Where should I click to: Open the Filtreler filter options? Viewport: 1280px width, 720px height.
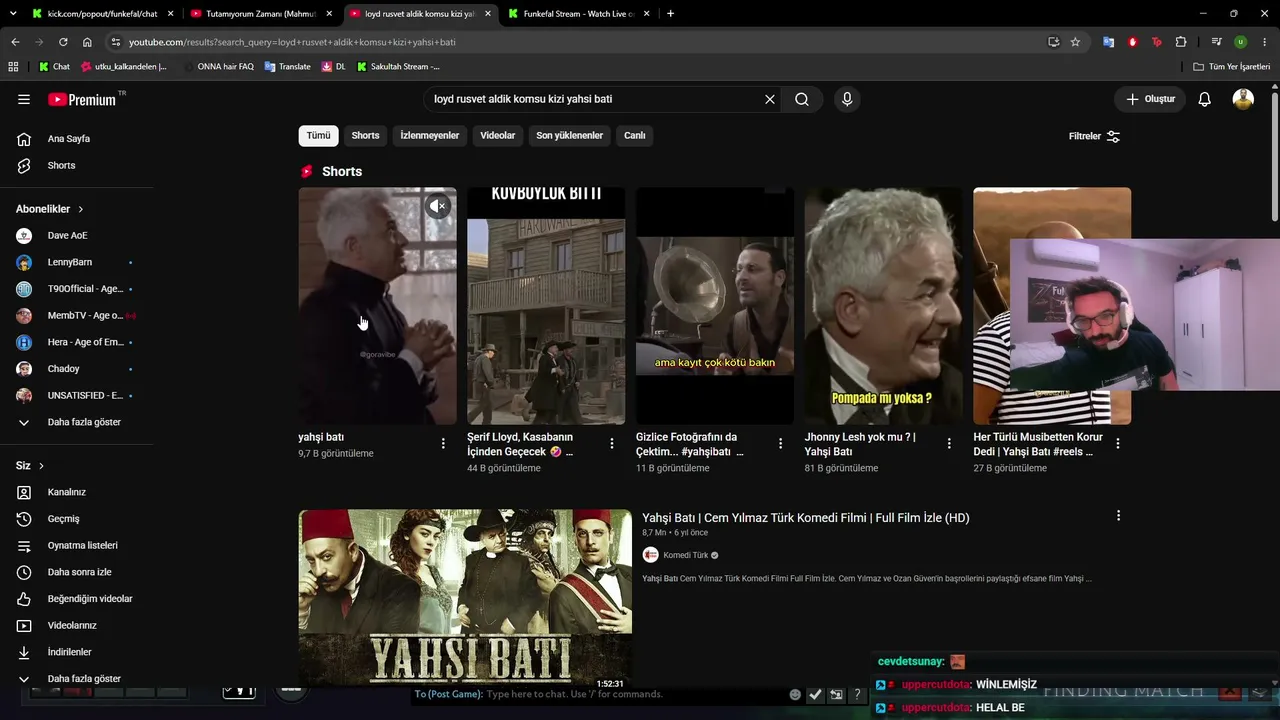point(1094,136)
